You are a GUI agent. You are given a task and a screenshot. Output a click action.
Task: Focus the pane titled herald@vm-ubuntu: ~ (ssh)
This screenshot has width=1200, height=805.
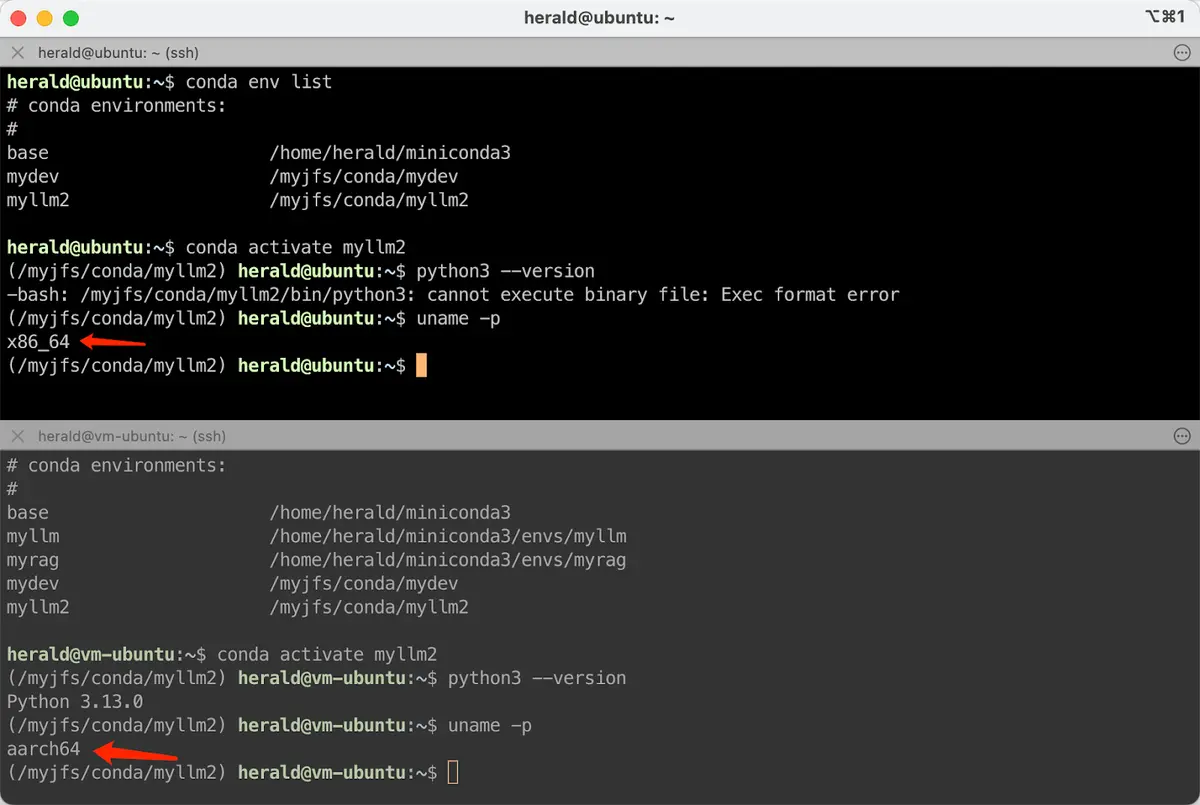(132, 436)
